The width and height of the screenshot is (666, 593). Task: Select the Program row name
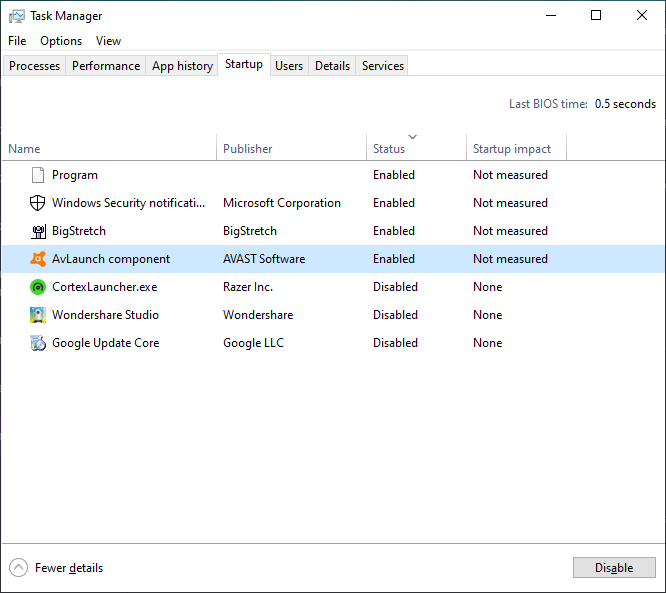75,175
